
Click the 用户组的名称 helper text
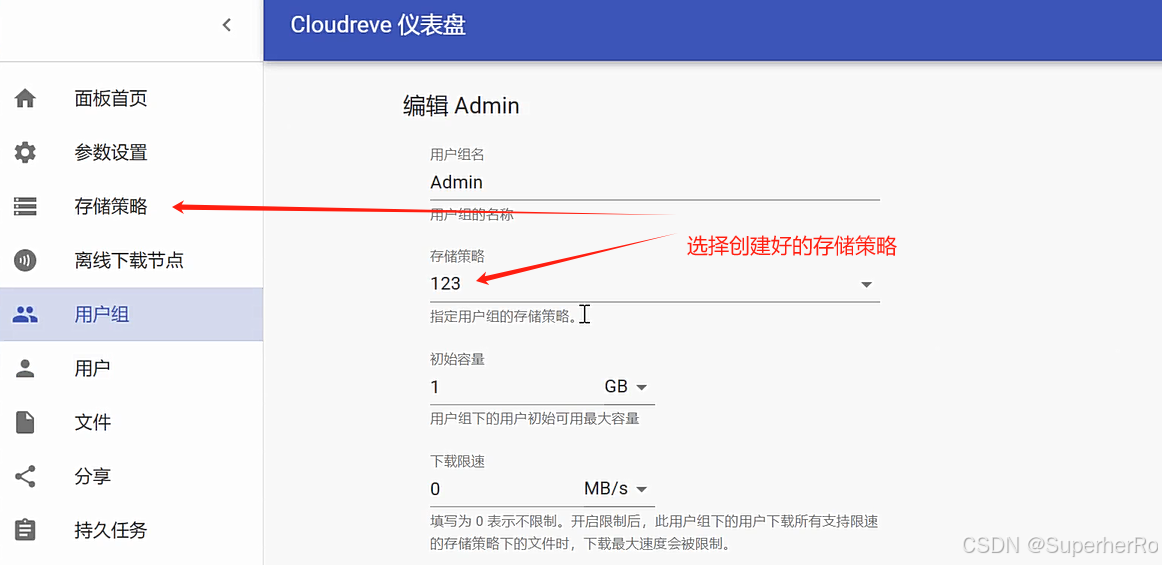471,216
